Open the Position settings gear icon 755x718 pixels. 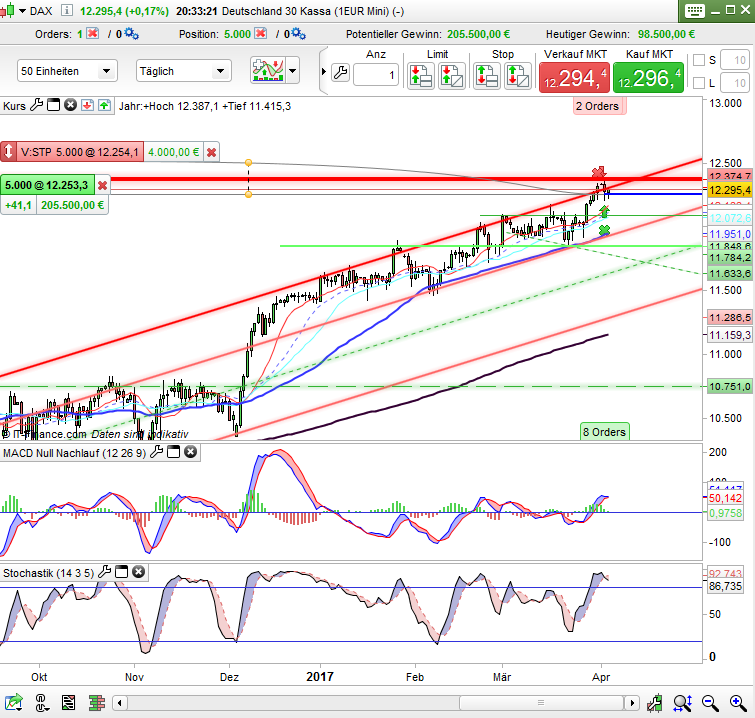pyautogui.click(x=298, y=34)
